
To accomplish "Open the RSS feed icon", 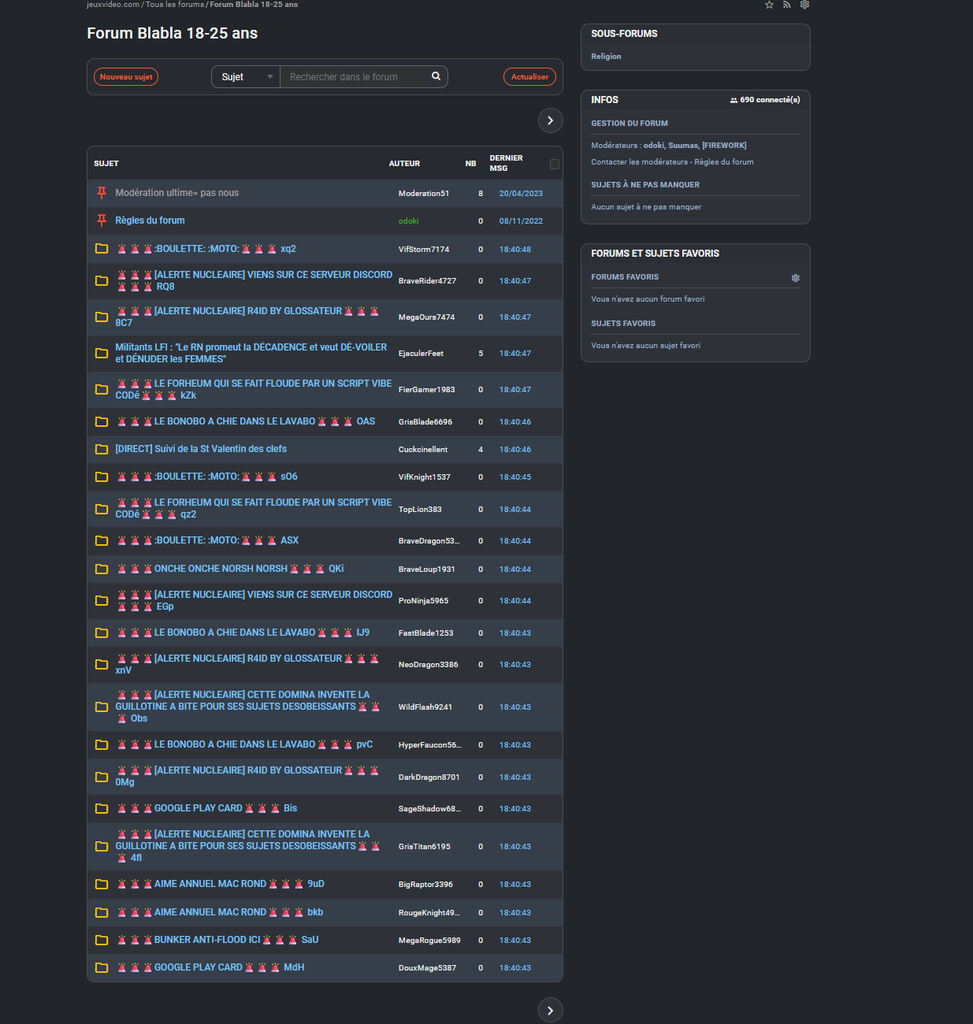I will (x=787, y=5).
